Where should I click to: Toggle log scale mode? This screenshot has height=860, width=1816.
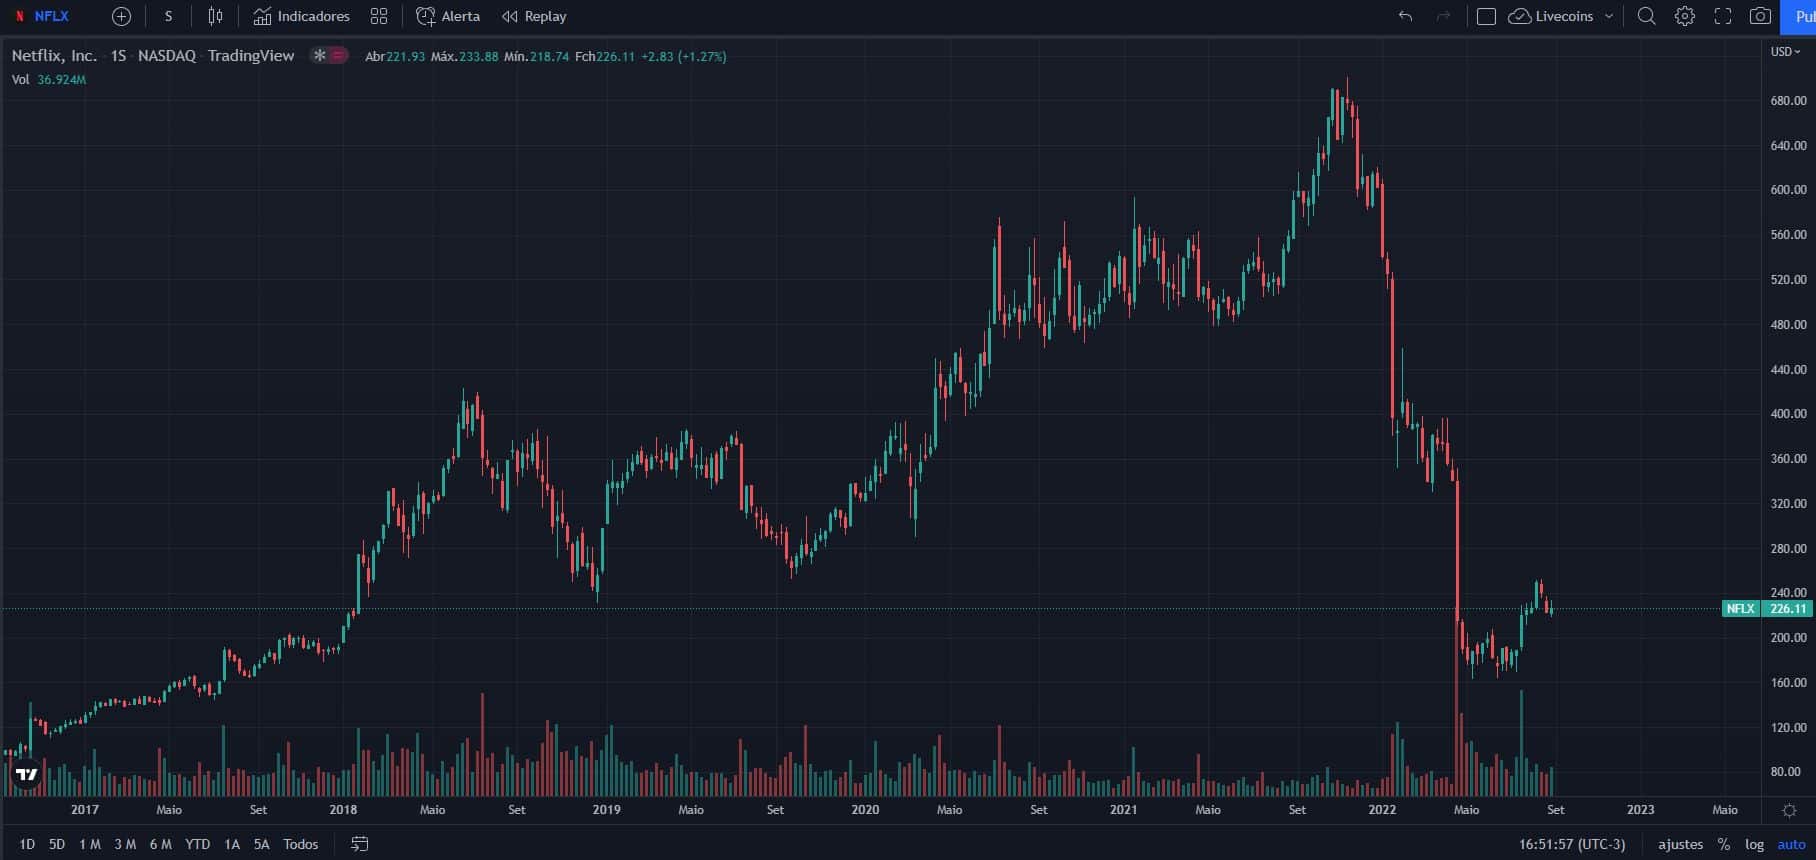pos(1755,844)
